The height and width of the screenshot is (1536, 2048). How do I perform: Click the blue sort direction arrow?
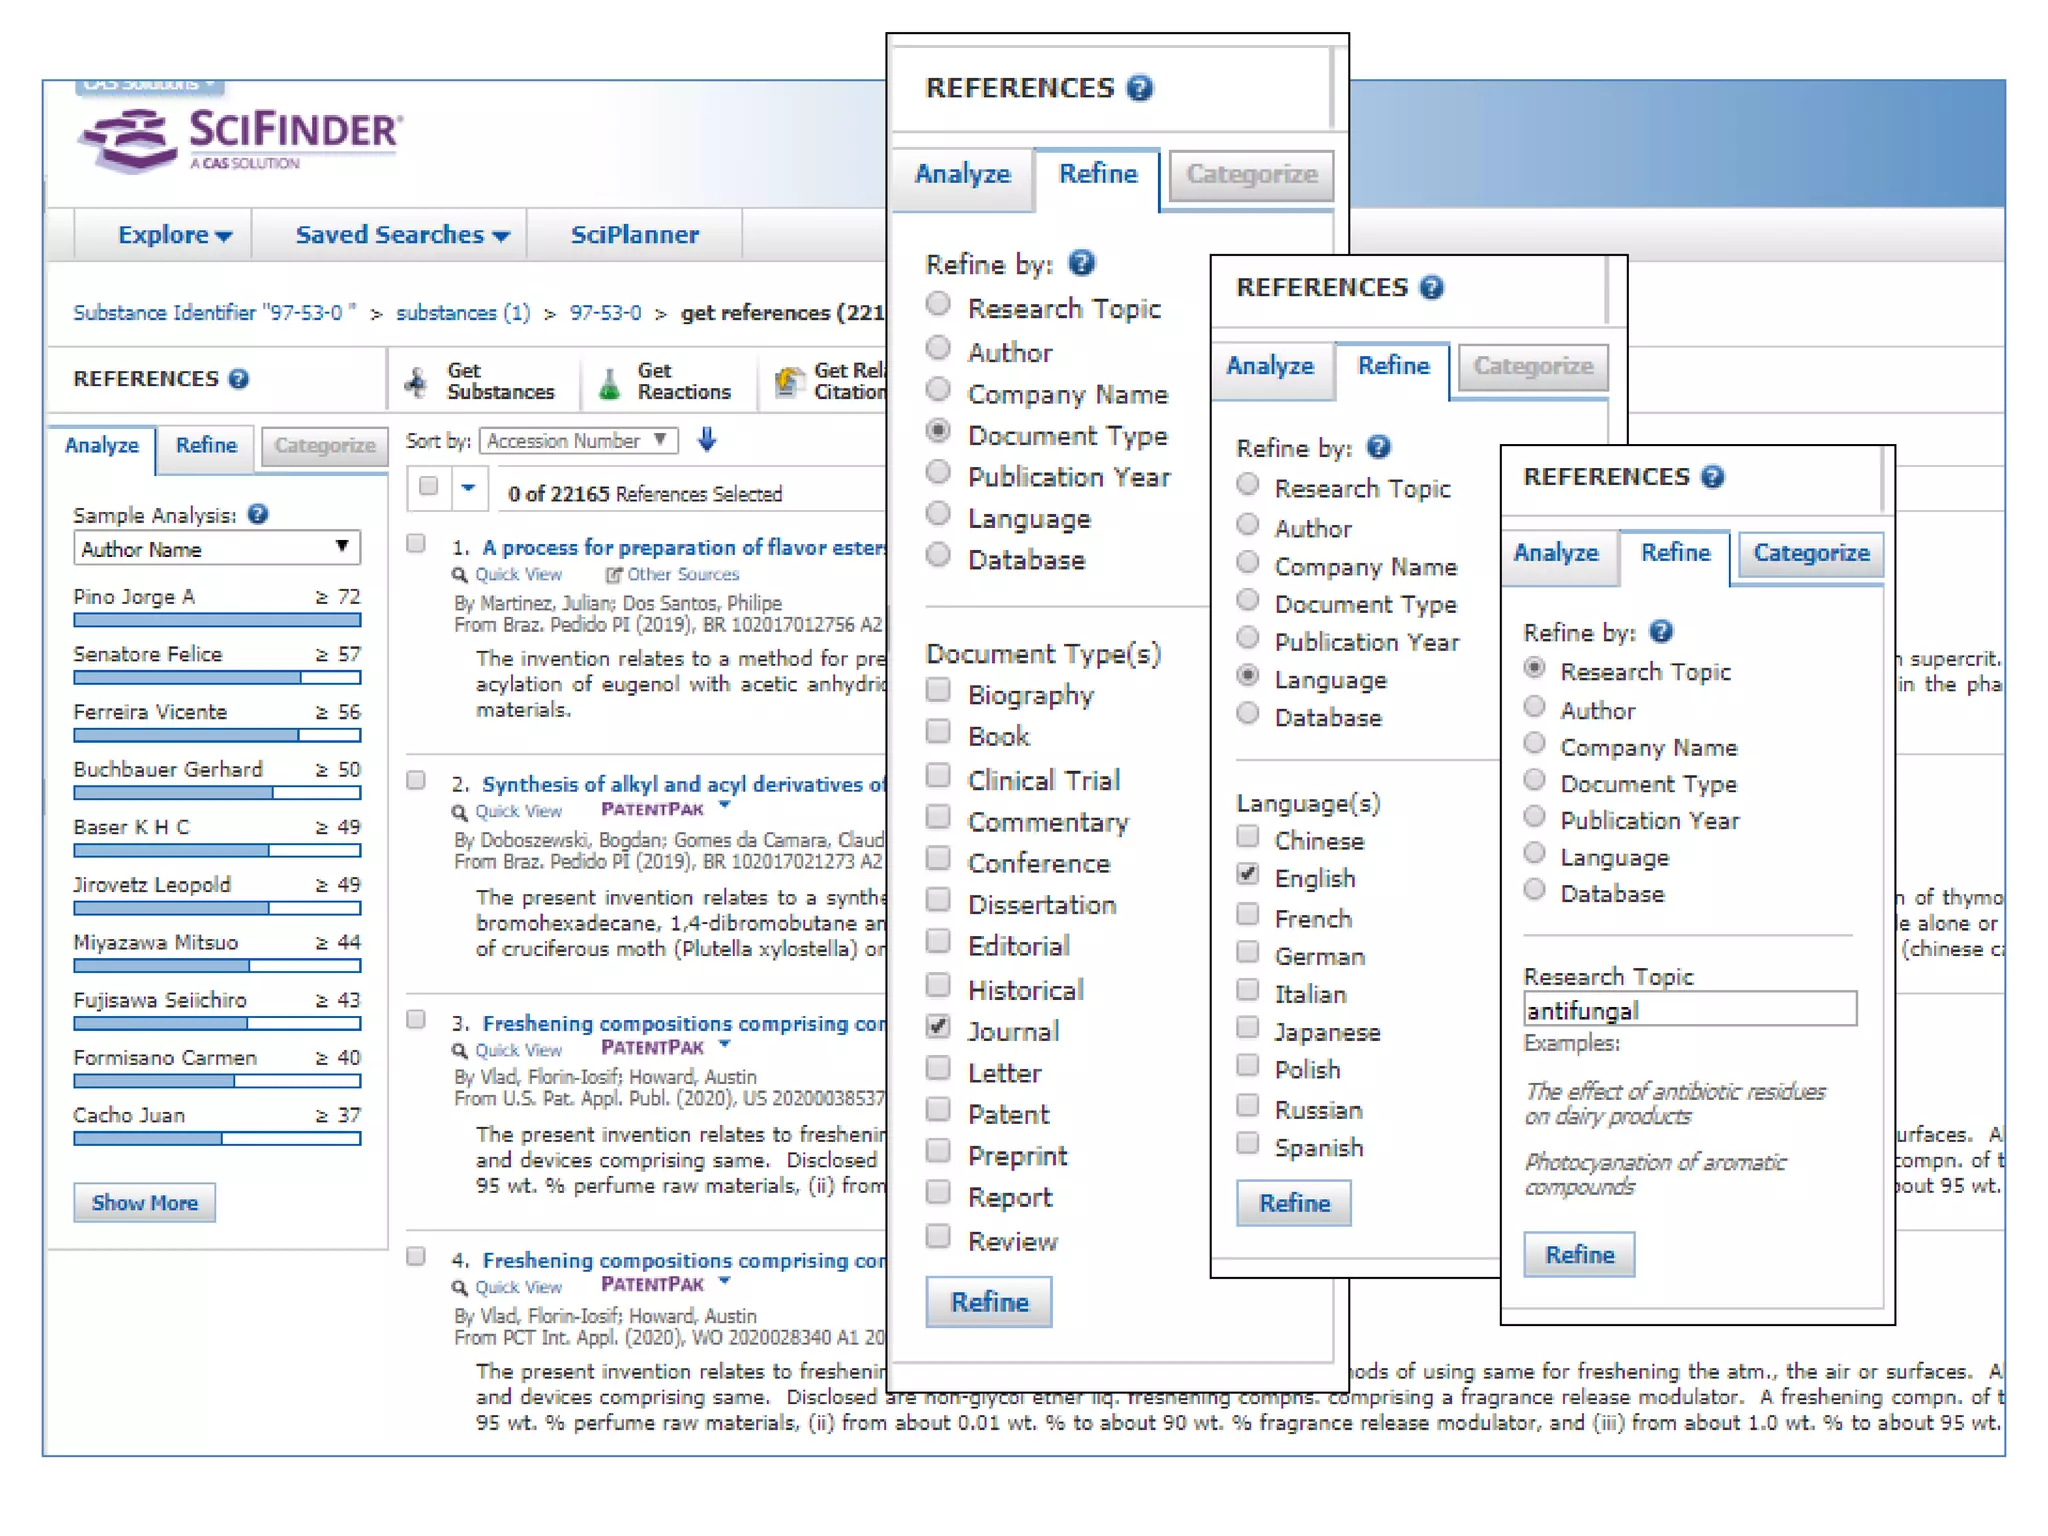click(x=707, y=439)
